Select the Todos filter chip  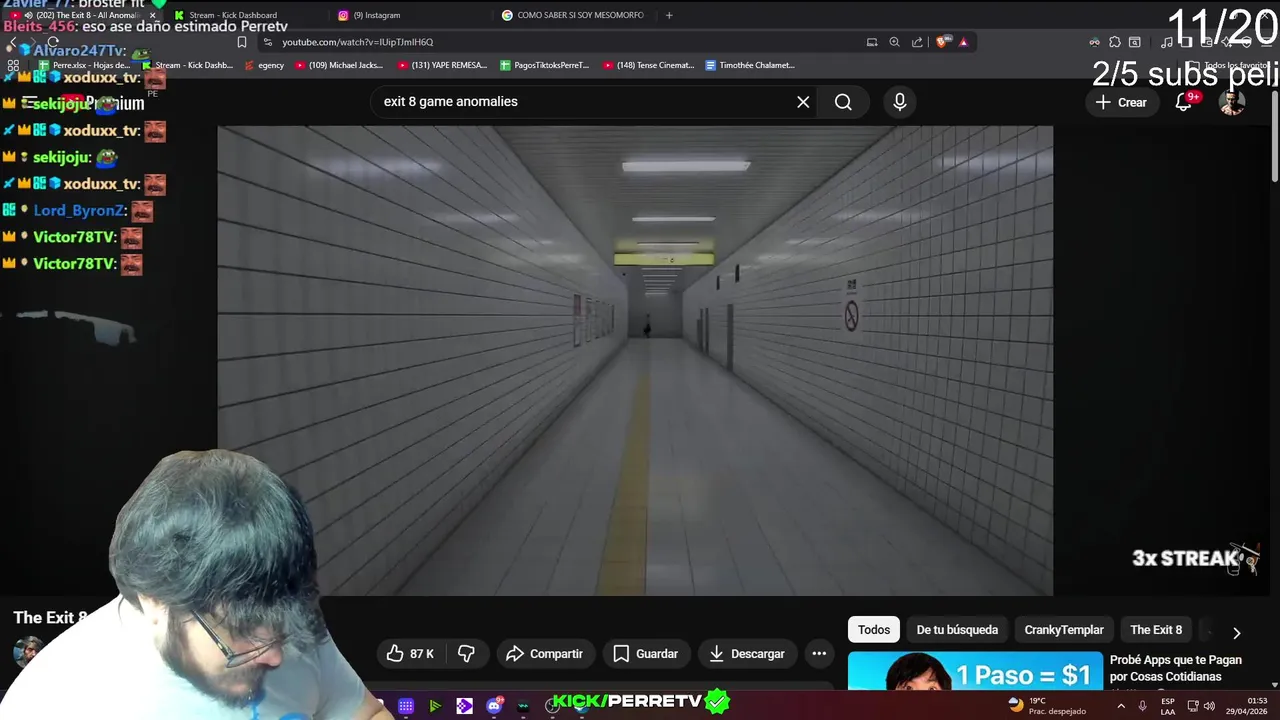(x=874, y=630)
